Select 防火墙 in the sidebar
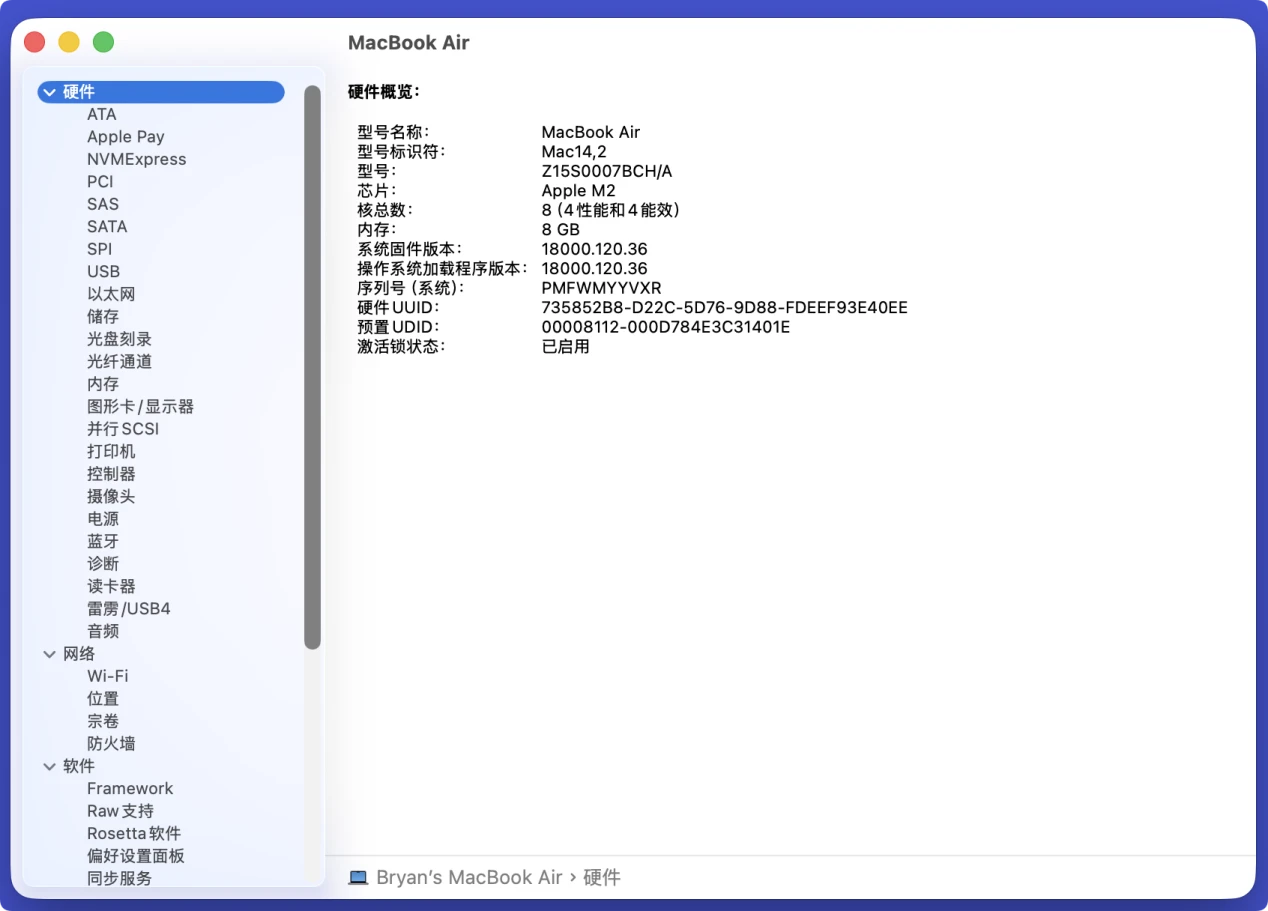This screenshot has width=1268, height=911. pyautogui.click(x=111, y=744)
